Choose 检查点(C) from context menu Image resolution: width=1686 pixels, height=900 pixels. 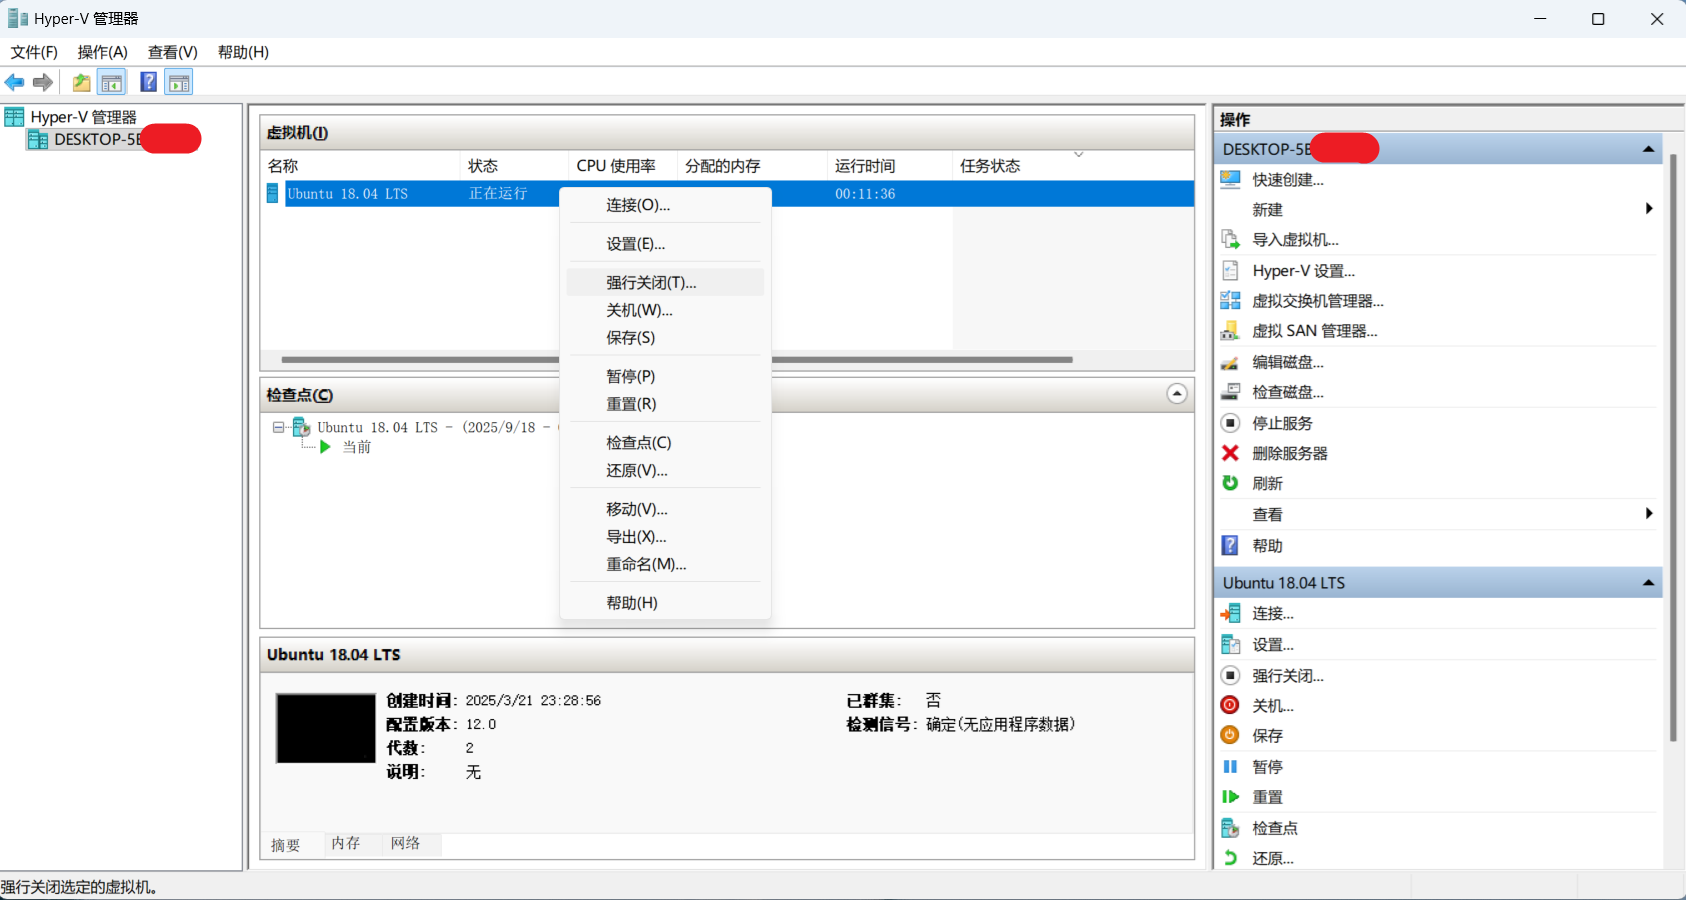pyautogui.click(x=665, y=443)
